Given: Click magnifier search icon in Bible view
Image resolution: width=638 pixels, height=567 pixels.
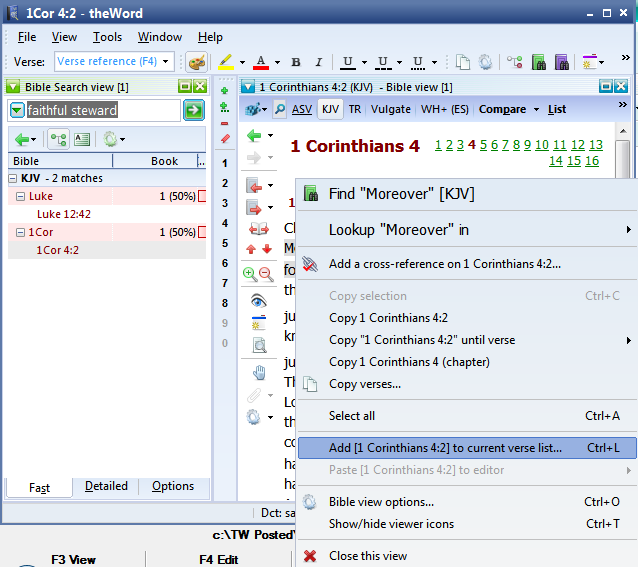Looking at the screenshot, I should click(x=280, y=109).
